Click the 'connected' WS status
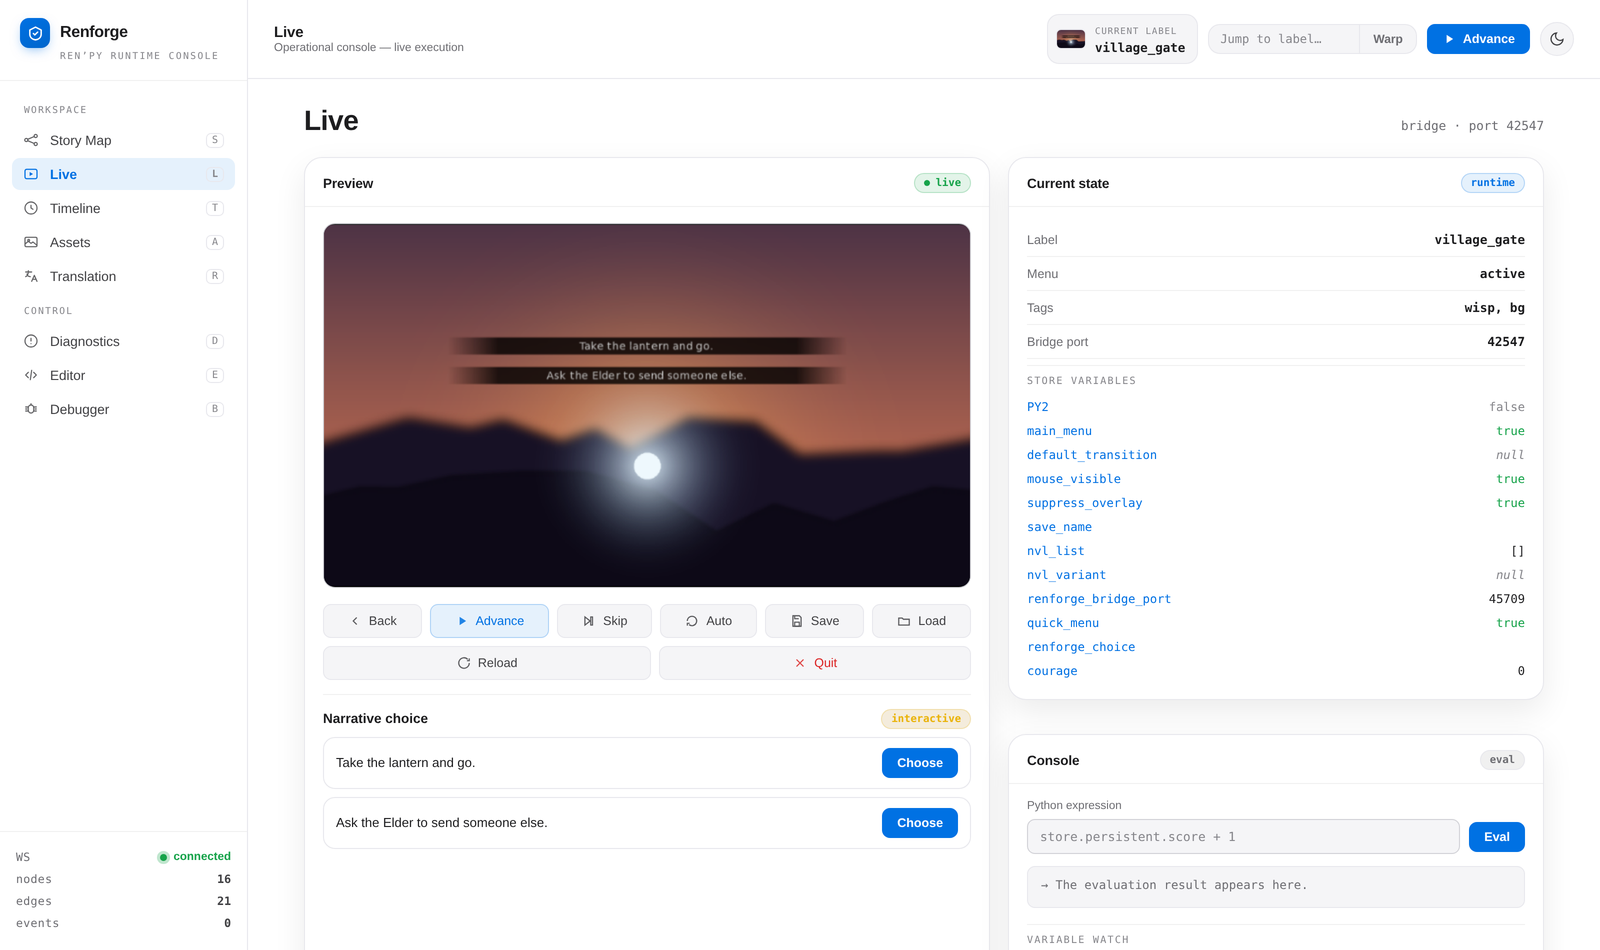 pos(194,857)
